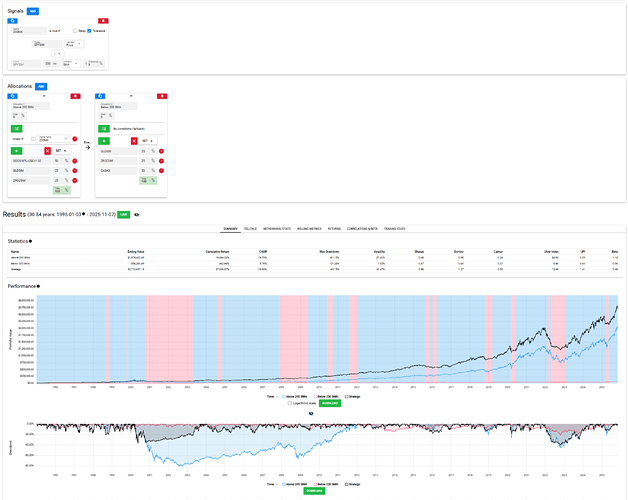The width and height of the screenshot is (628, 500).
Task: Enable Logarithmic scale checkbox
Action: tap(290, 403)
